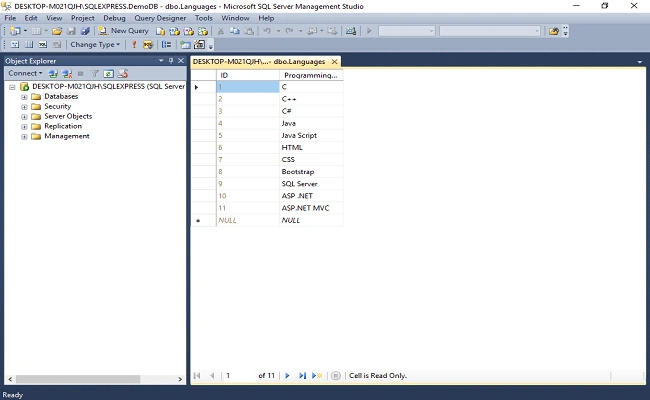
Task: Click the ID column header
Action: [x=248, y=75]
